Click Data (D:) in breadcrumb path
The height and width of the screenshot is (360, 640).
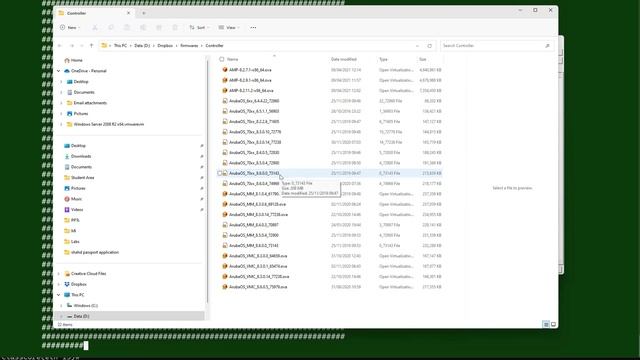click(x=142, y=46)
